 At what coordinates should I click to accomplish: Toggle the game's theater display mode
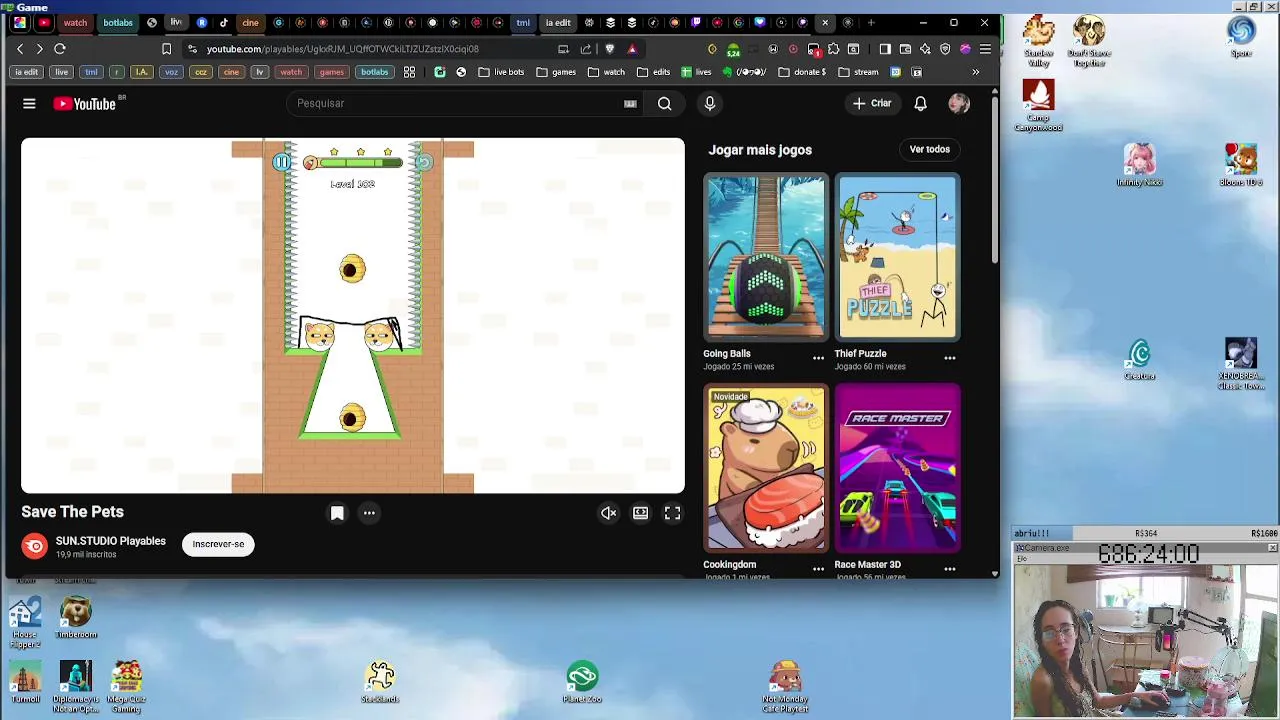(x=640, y=513)
